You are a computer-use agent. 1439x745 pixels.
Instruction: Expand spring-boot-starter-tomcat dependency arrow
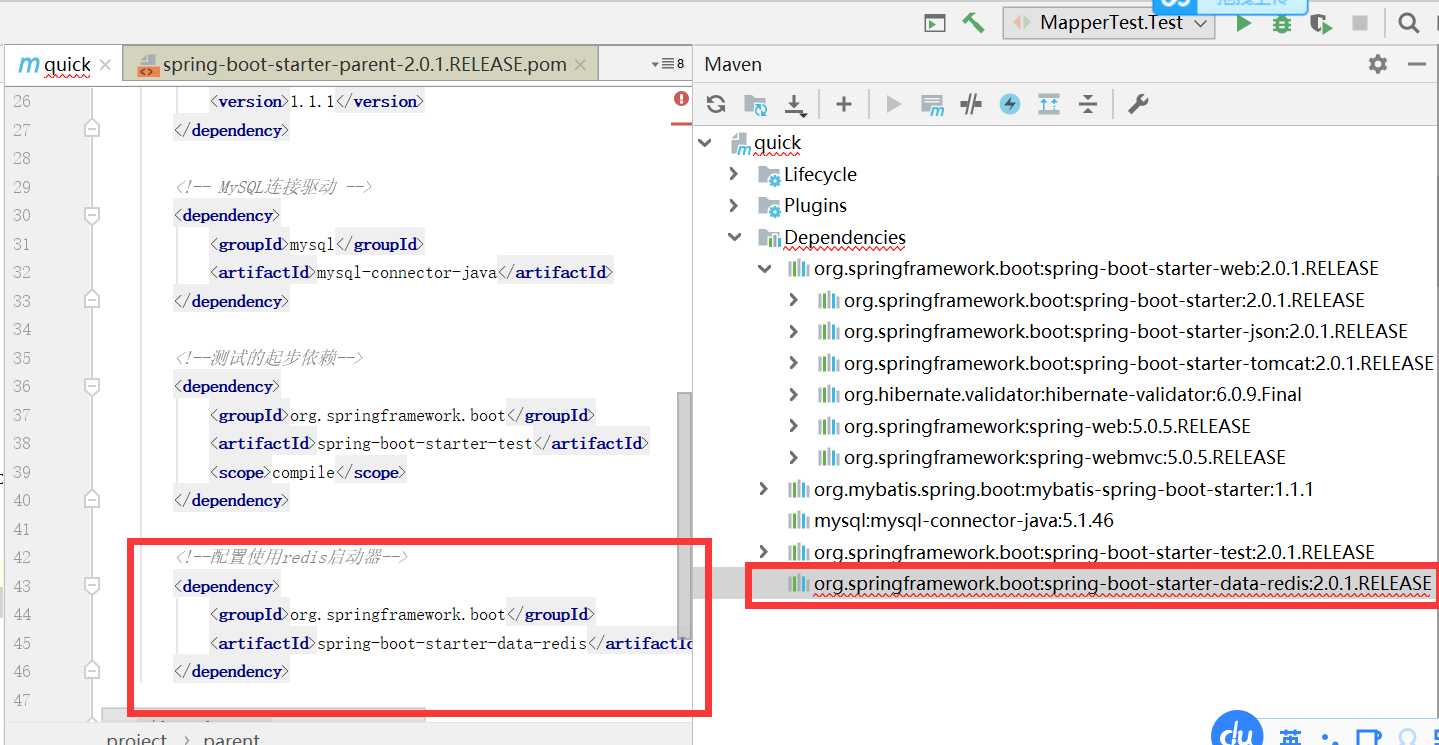tap(794, 363)
